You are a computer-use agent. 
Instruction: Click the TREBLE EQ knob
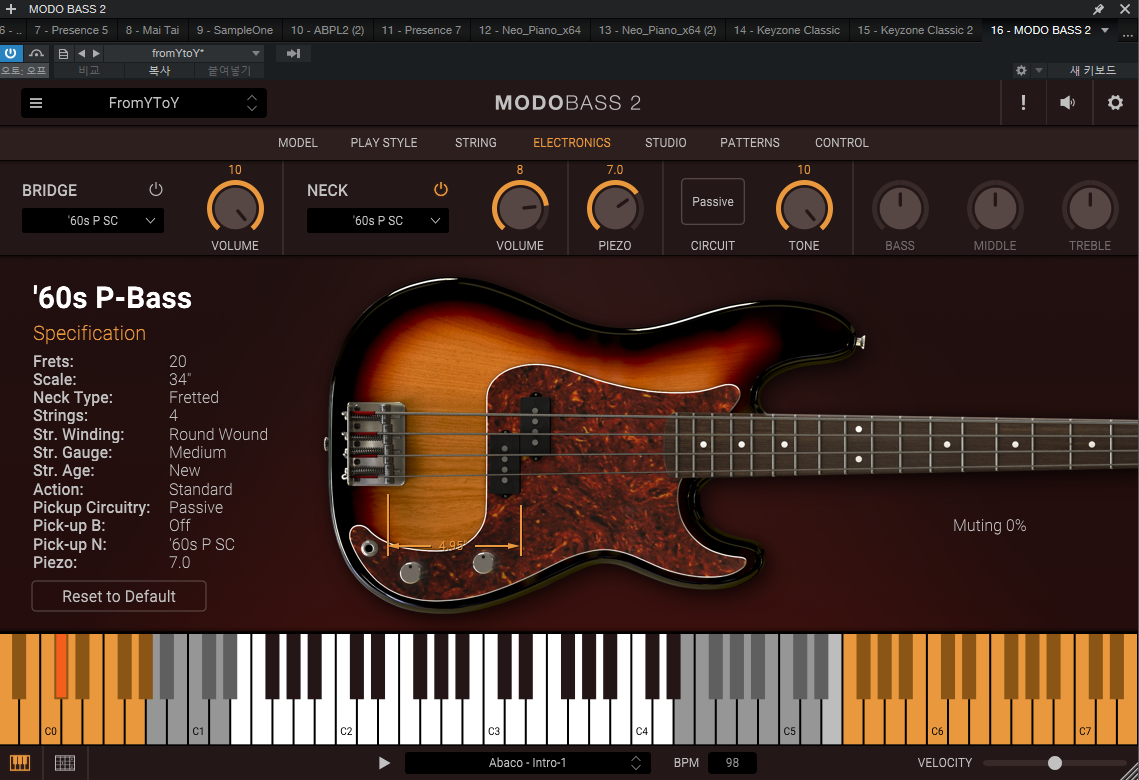[1090, 208]
